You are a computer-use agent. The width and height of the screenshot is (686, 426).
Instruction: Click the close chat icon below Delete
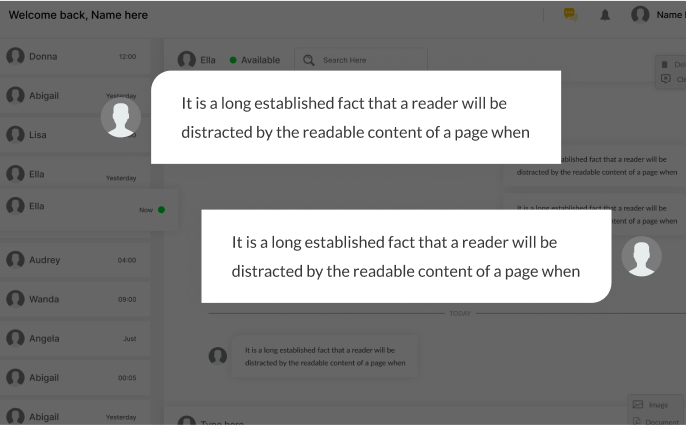(x=665, y=79)
